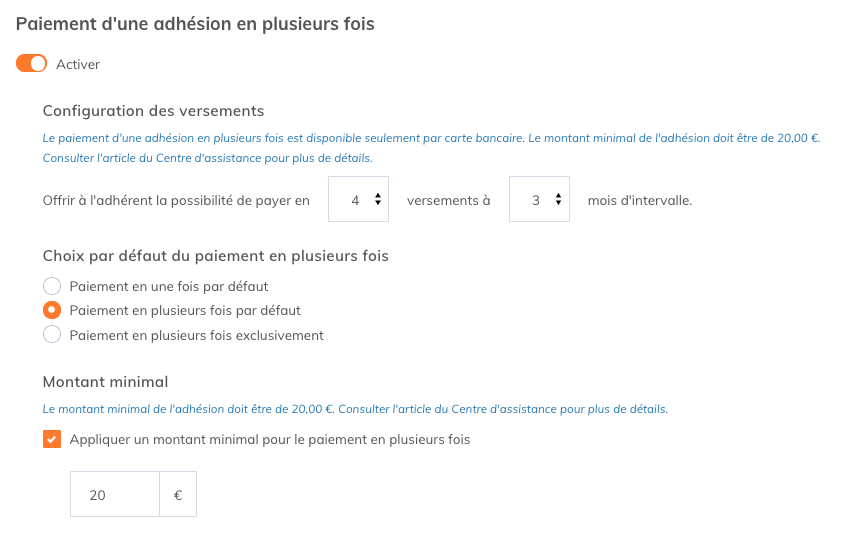Viewport: 847px width, 546px height.
Task: Toggle the Activer switch
Action: click(x=32, y=64)
